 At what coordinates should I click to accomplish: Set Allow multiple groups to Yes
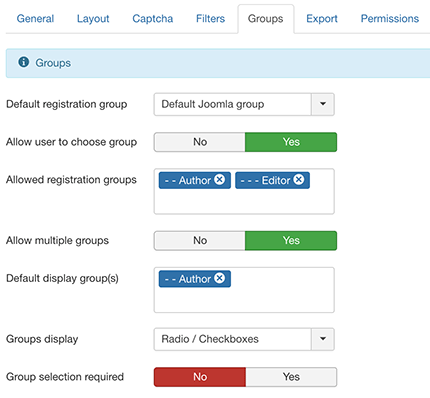click(291, 241)
